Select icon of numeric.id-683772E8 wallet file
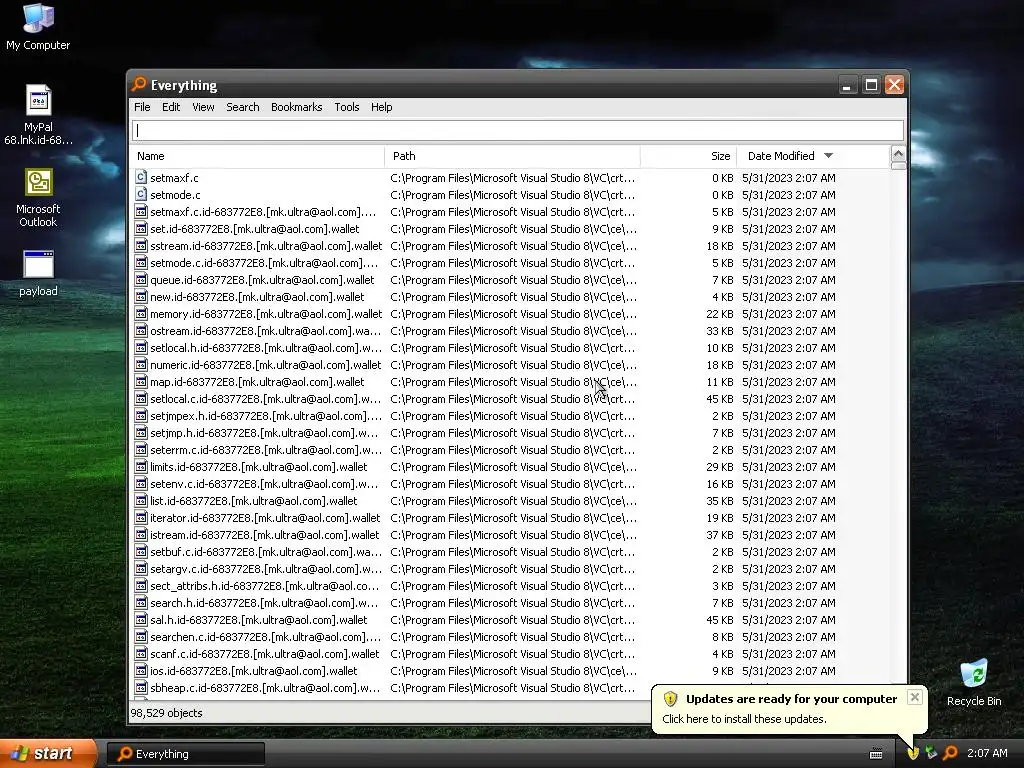 [x=140, y=364]
